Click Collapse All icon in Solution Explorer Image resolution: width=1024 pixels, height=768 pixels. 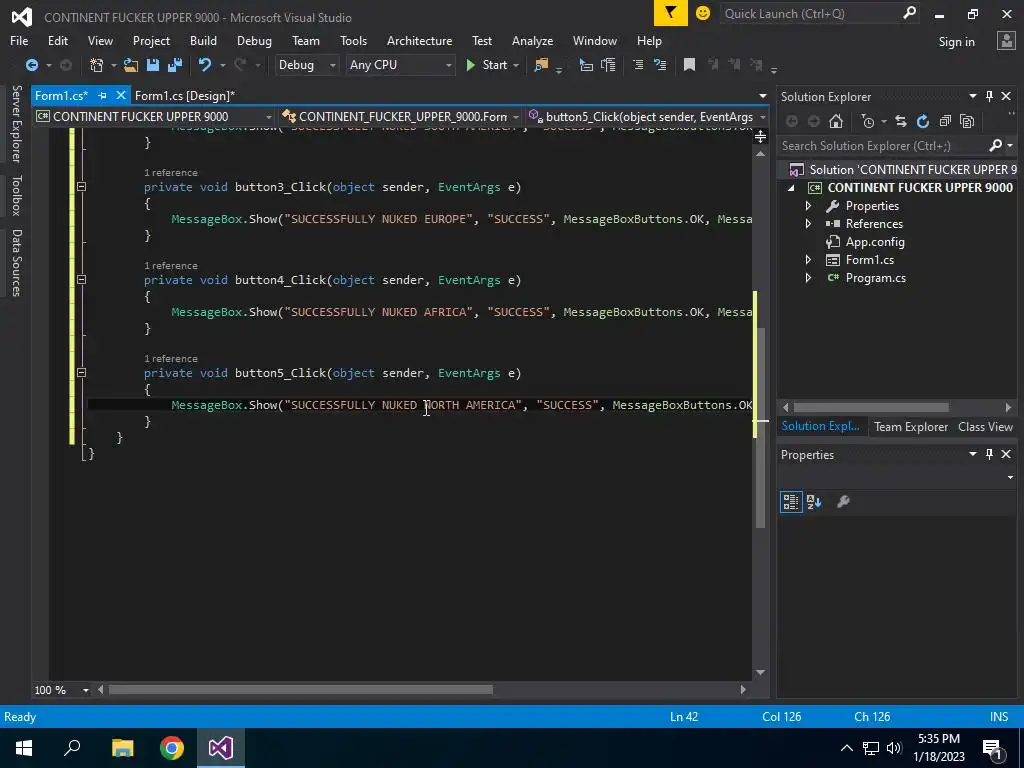coord(945,121)
